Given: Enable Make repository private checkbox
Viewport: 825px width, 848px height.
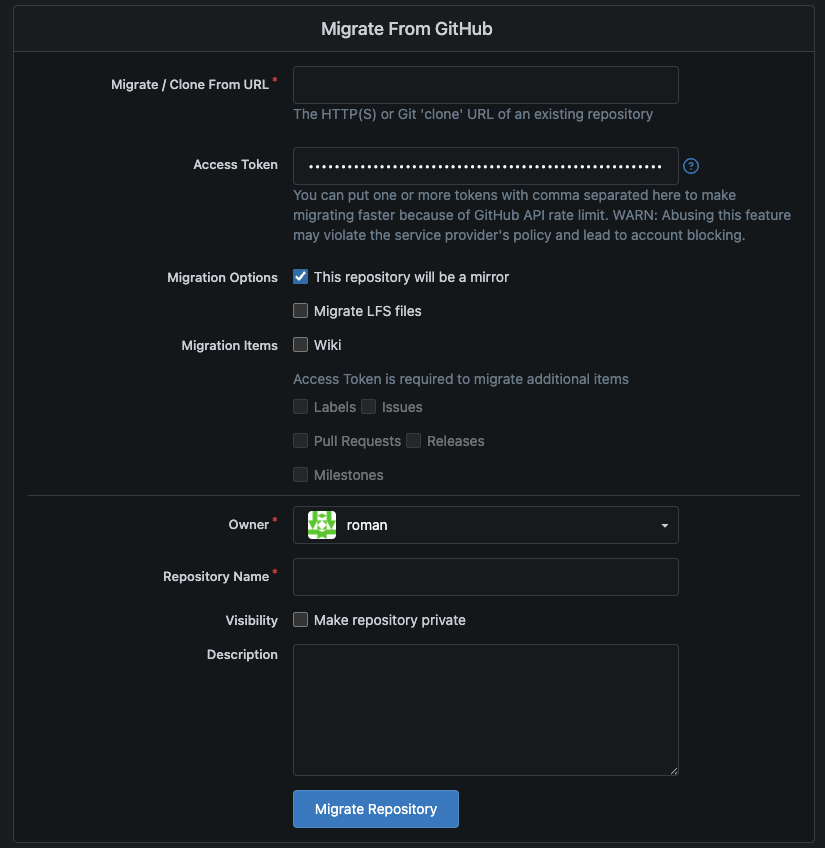Looking at the screenshot, I should coord(300,620).
